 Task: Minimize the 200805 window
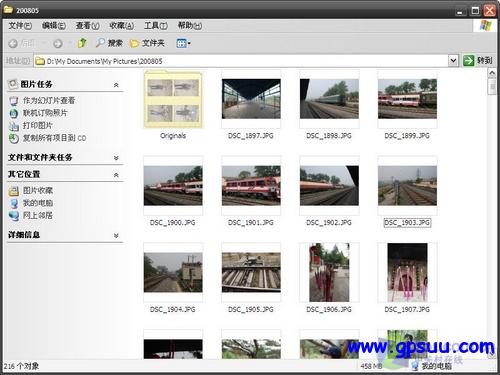pos(461,11)
